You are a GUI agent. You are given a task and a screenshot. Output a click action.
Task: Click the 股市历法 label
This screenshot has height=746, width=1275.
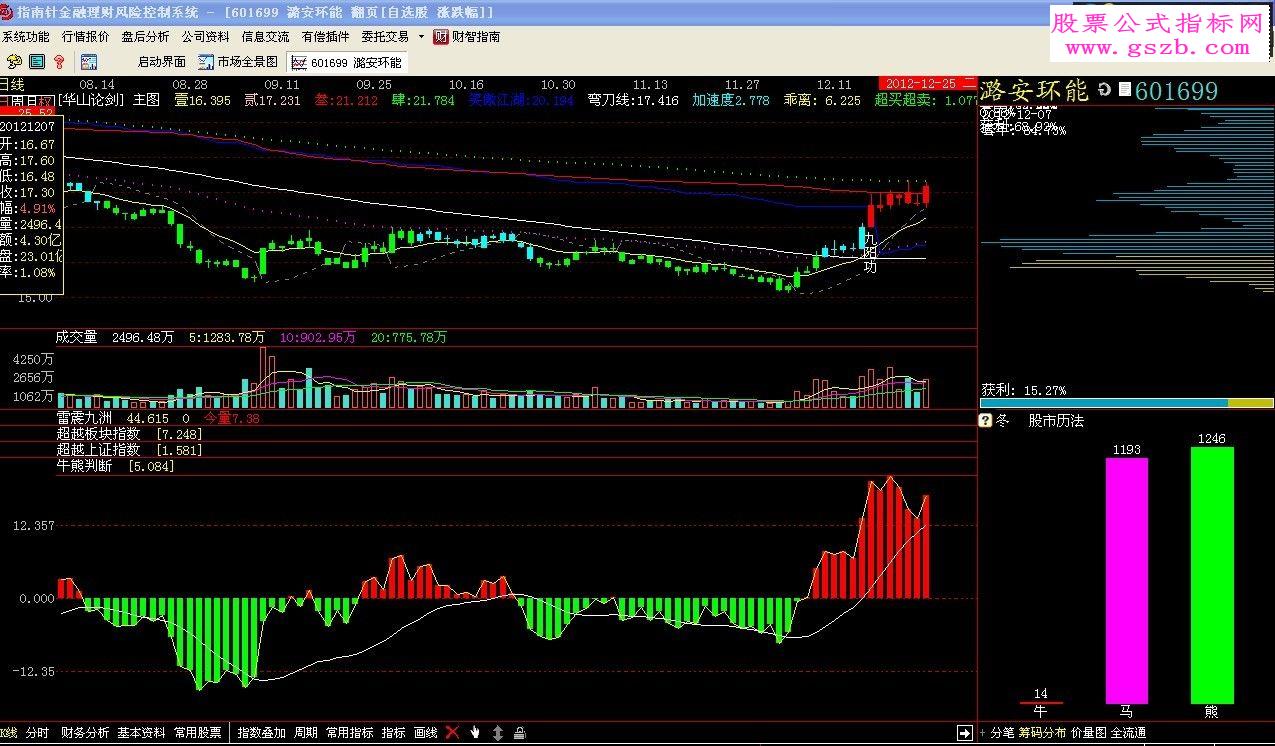pos(1056,421)
